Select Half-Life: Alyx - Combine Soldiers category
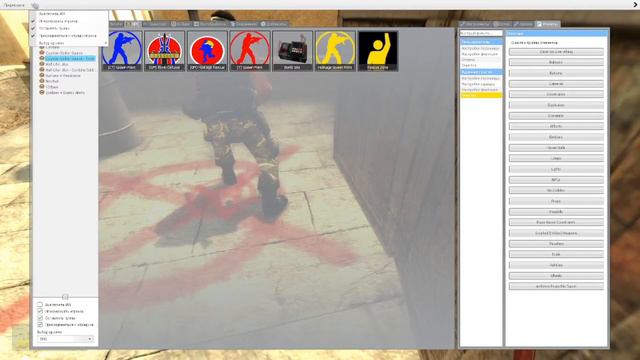Viewport: 640px width, 360px height. (70, 70)
